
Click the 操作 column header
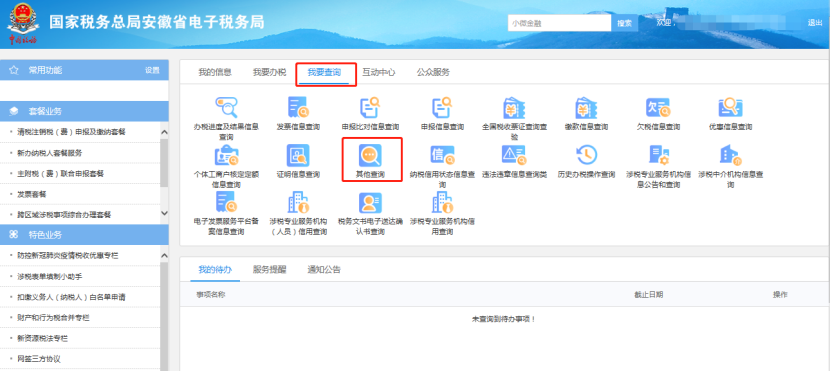coord(780,295)
